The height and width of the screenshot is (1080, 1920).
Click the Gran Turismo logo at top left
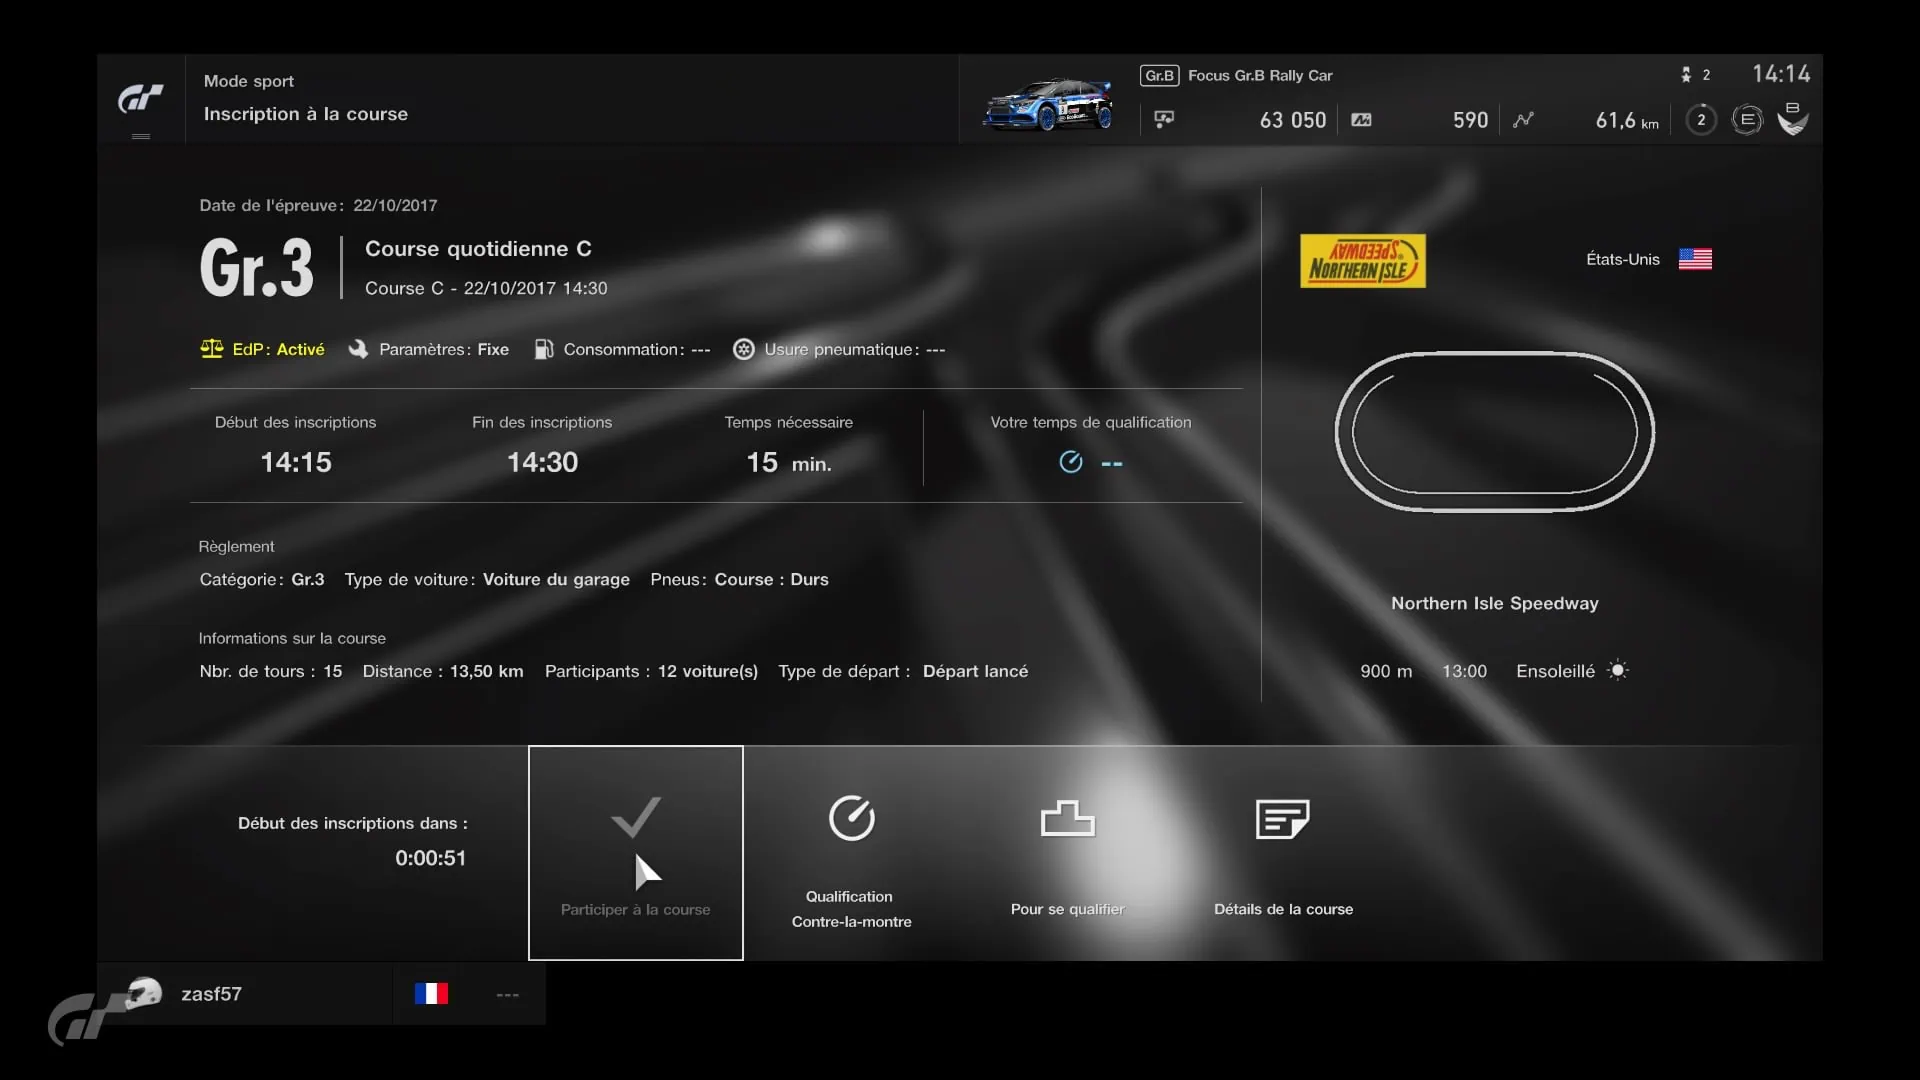pyautogui.click(x=141, y=98)
